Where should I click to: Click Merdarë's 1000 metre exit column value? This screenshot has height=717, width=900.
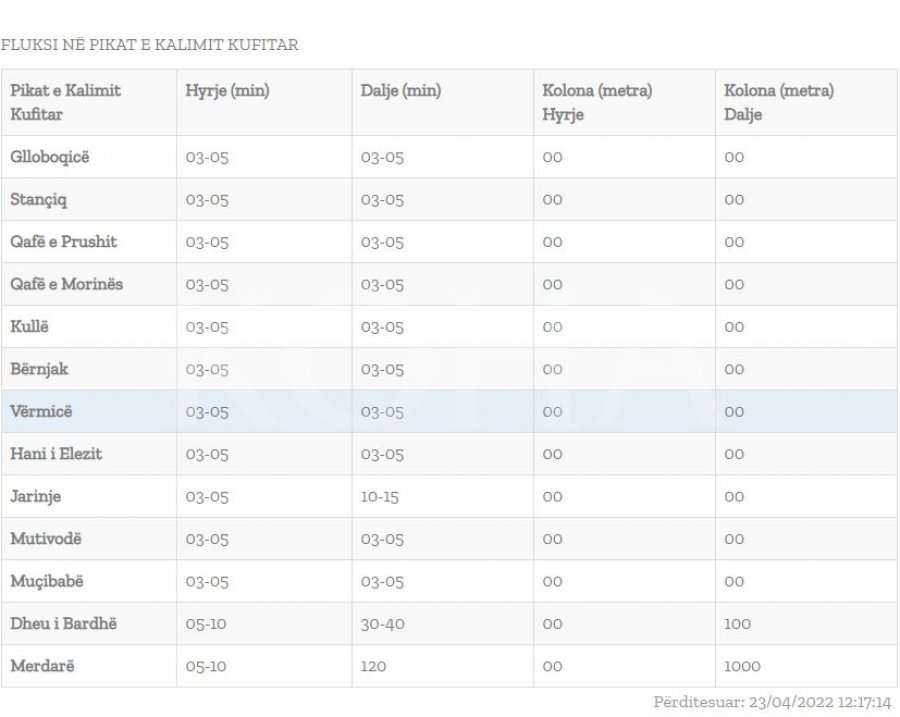click(742, 666)
